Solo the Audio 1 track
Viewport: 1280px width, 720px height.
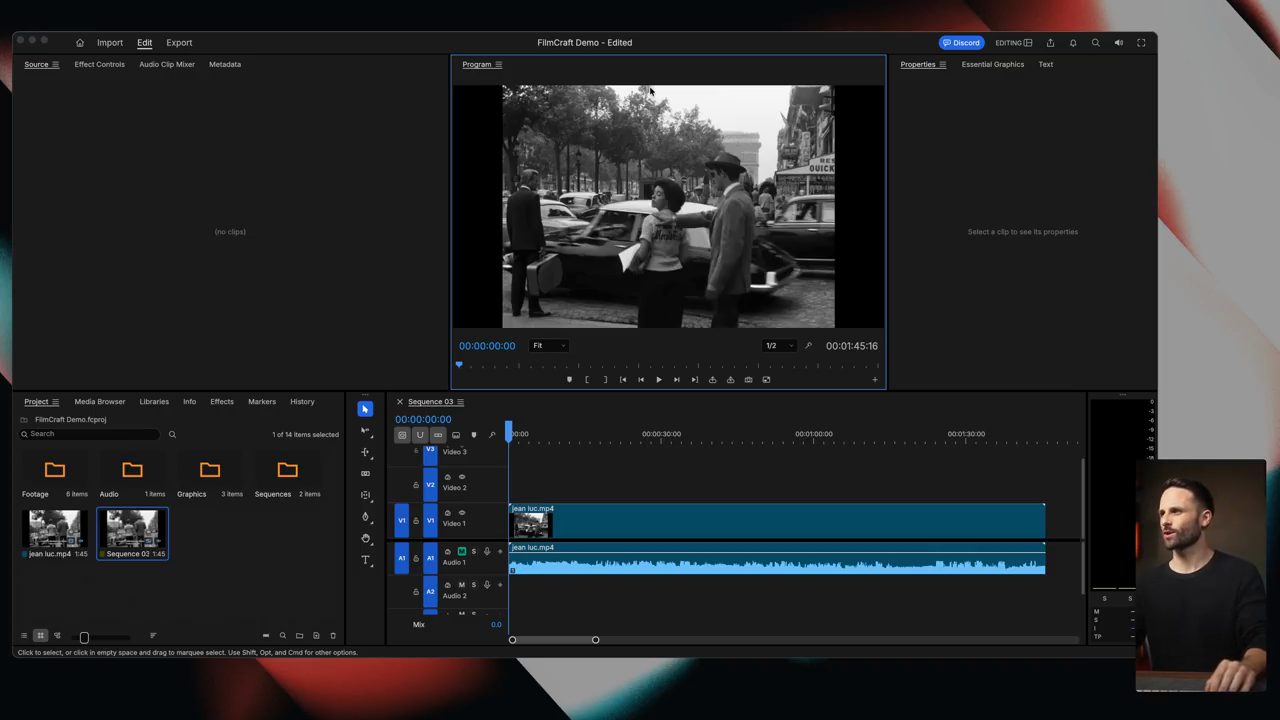(x=474, y=551)
